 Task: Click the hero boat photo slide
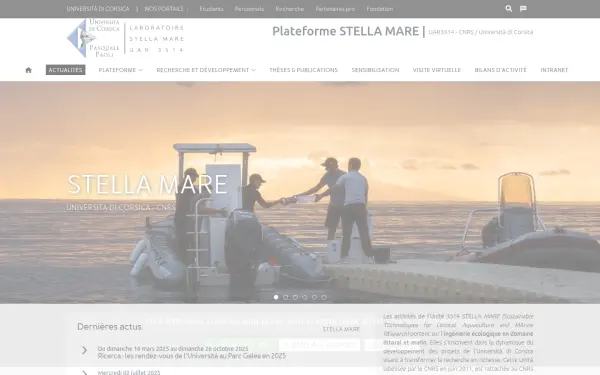[300, 192]
